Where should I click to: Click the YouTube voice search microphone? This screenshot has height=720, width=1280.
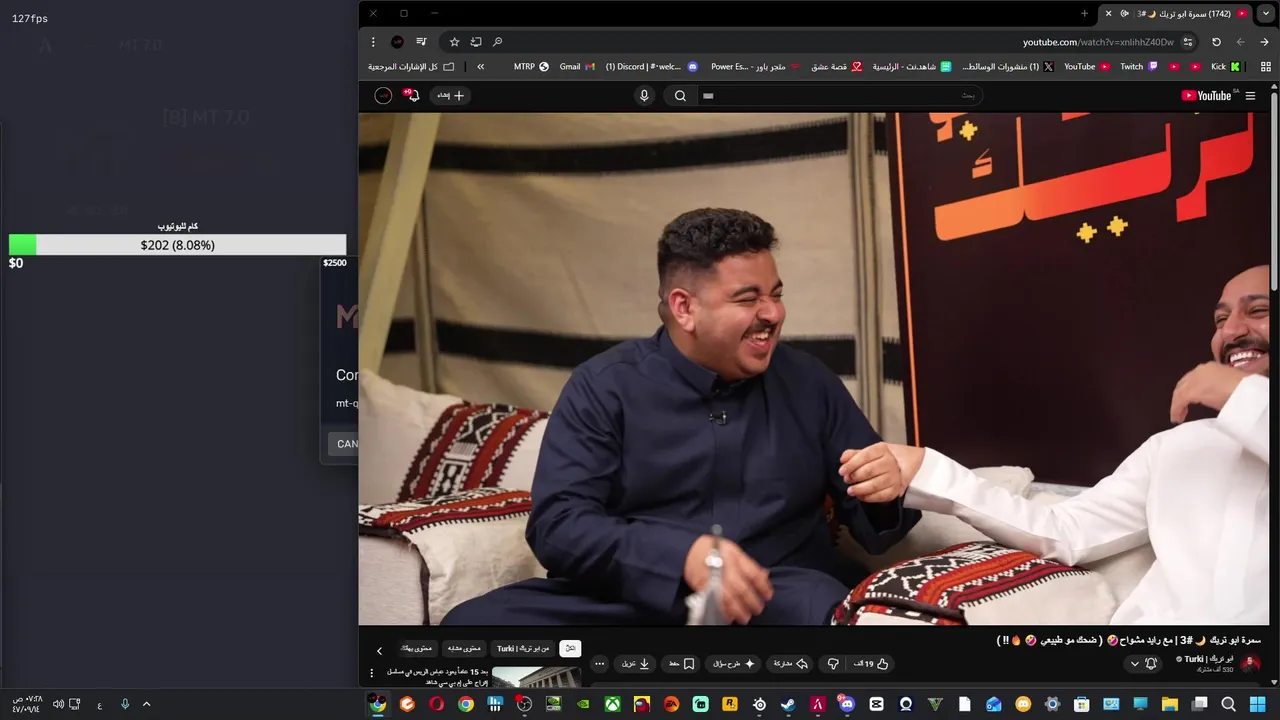644,96
